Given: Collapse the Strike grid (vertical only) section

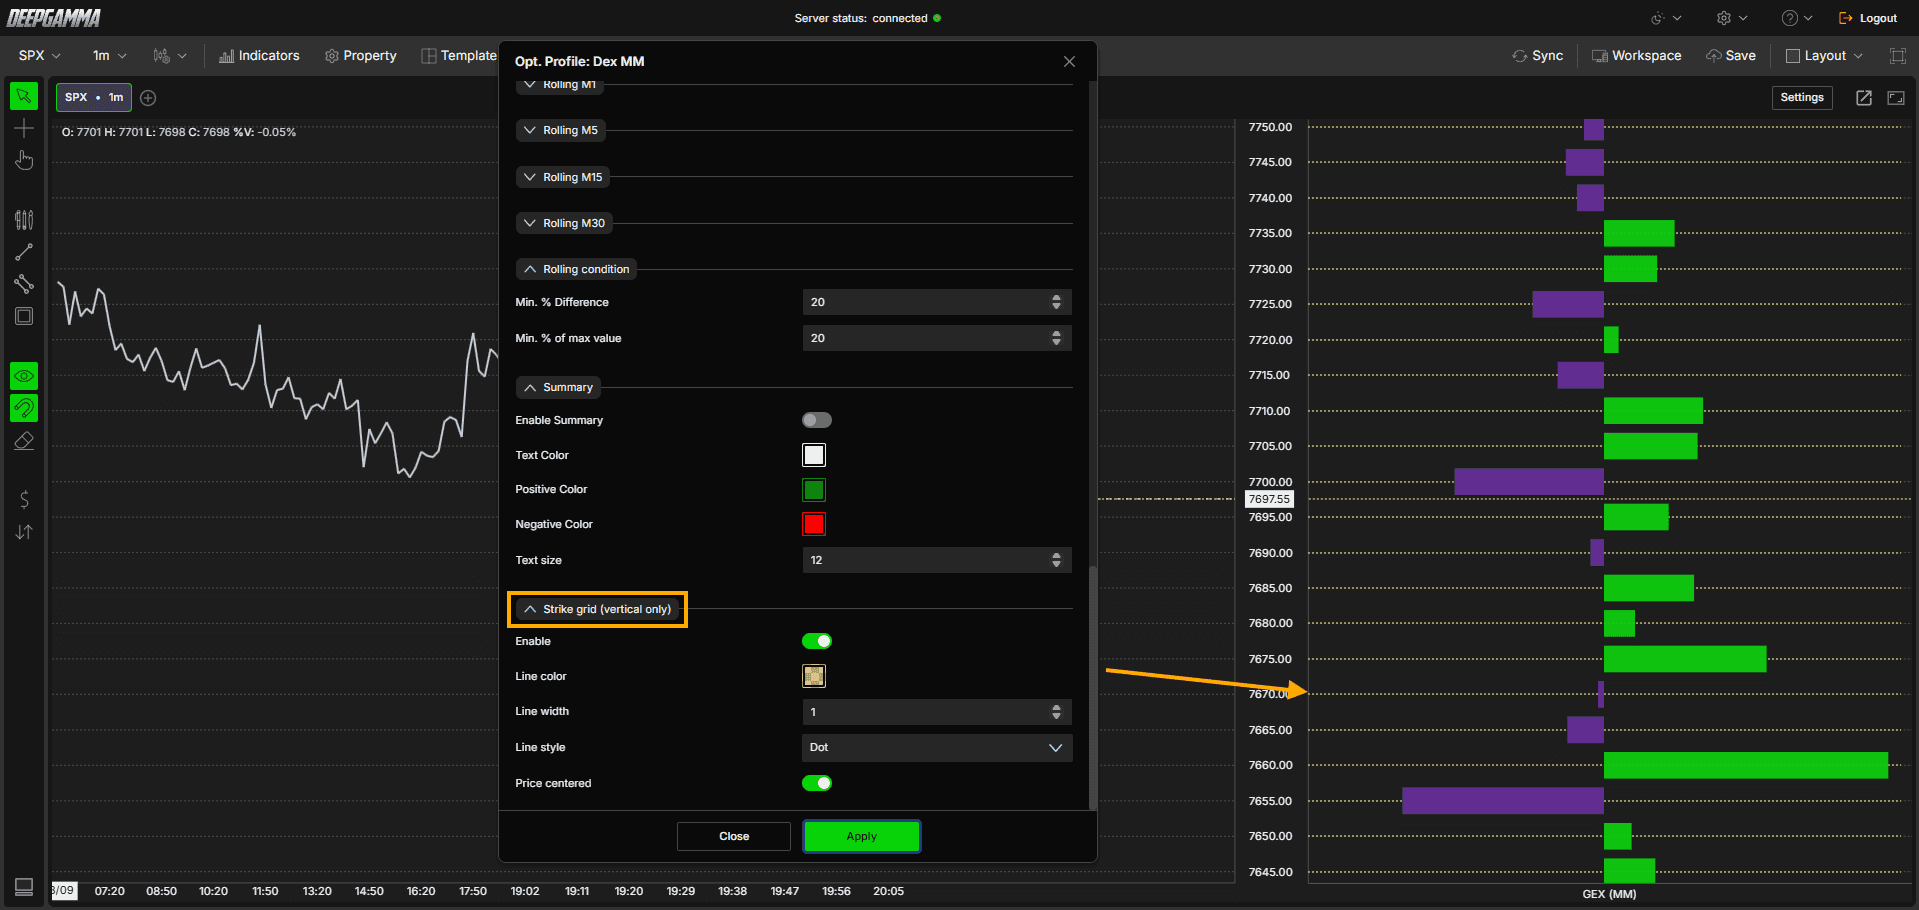Looking at the screenshot, I should pyautogui.click(x=598, y=609).
